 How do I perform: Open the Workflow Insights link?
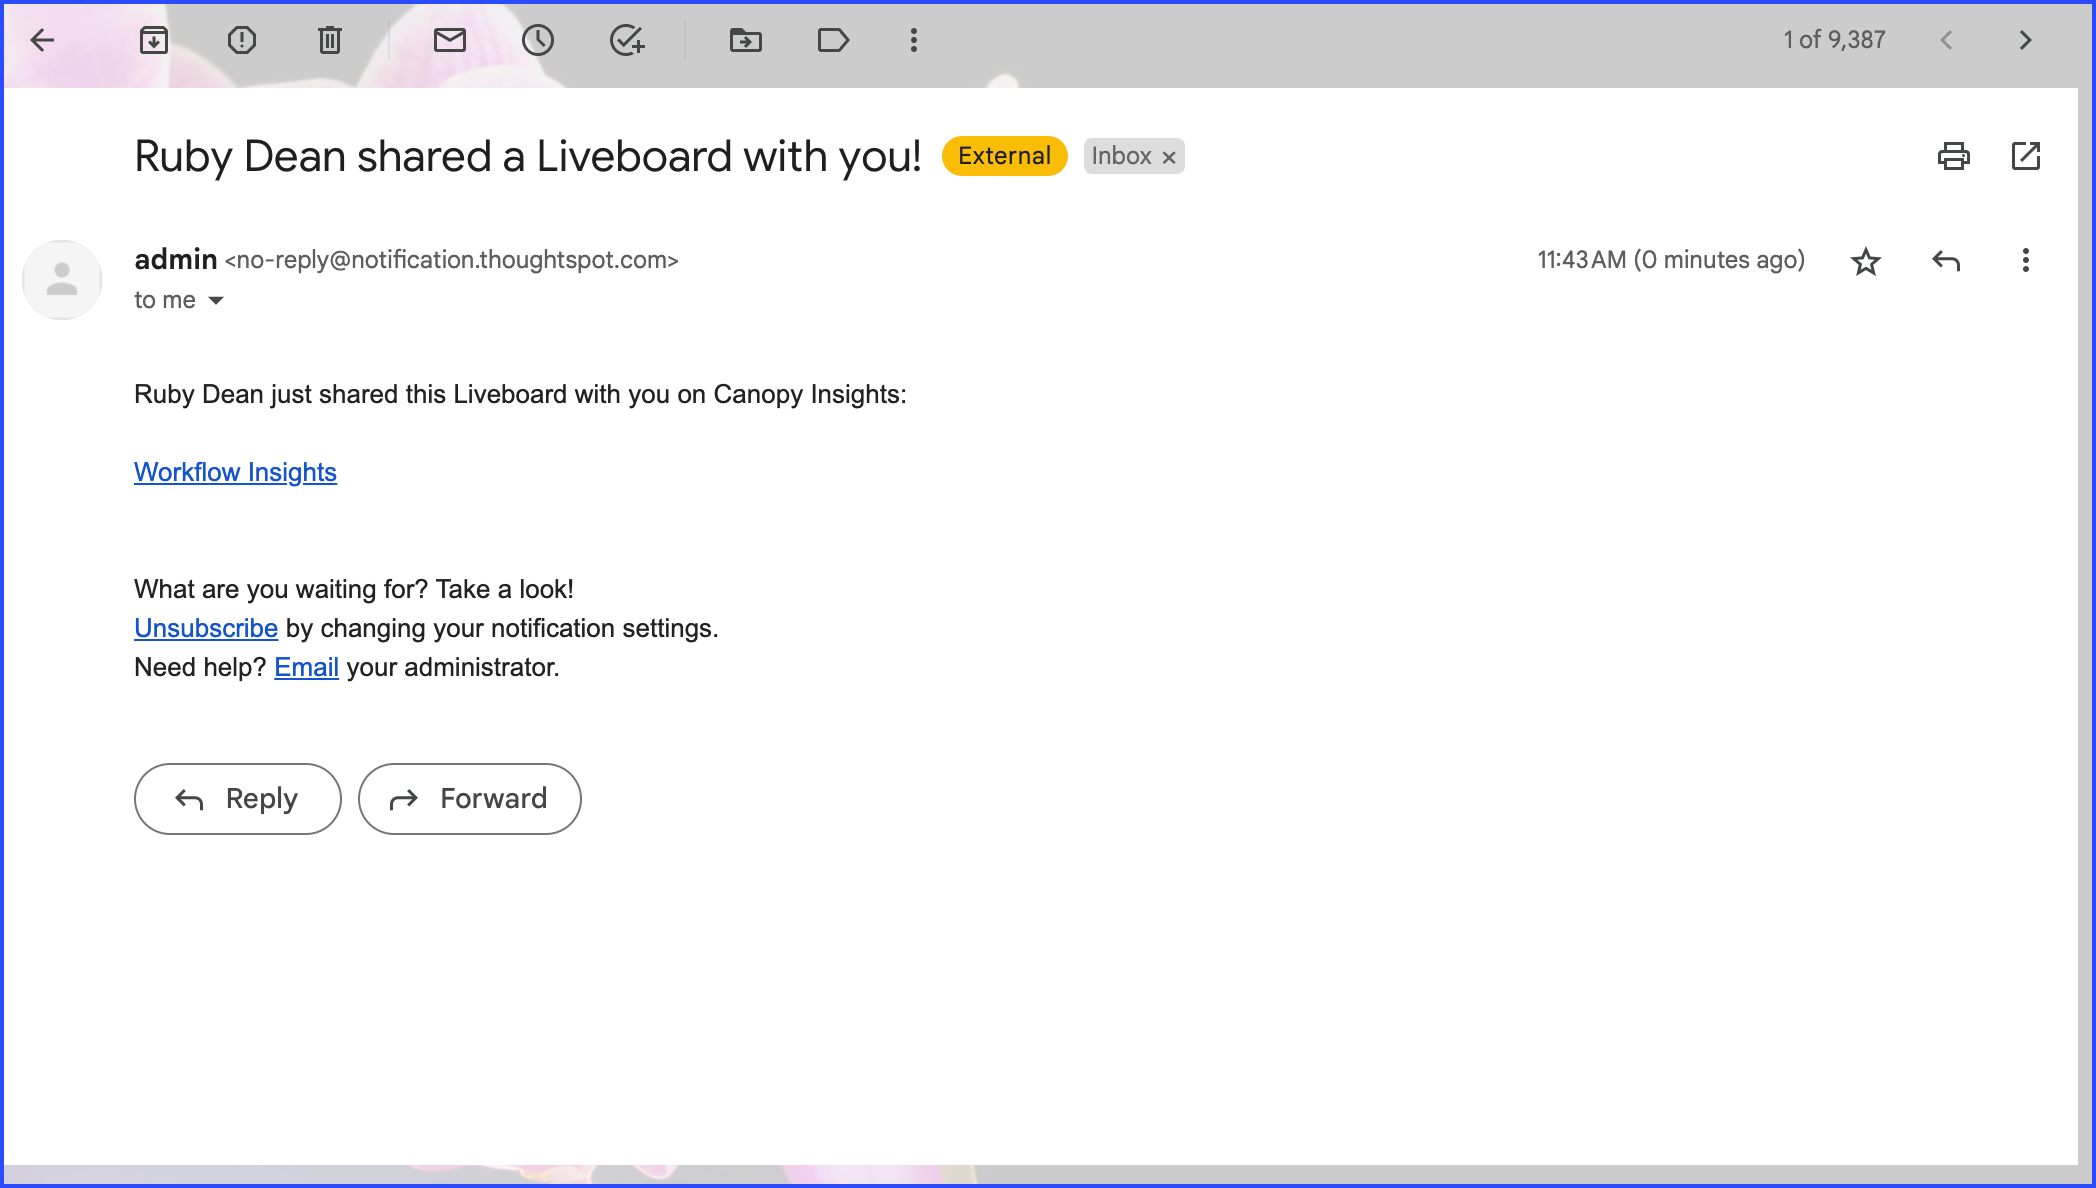pos(235,472)
